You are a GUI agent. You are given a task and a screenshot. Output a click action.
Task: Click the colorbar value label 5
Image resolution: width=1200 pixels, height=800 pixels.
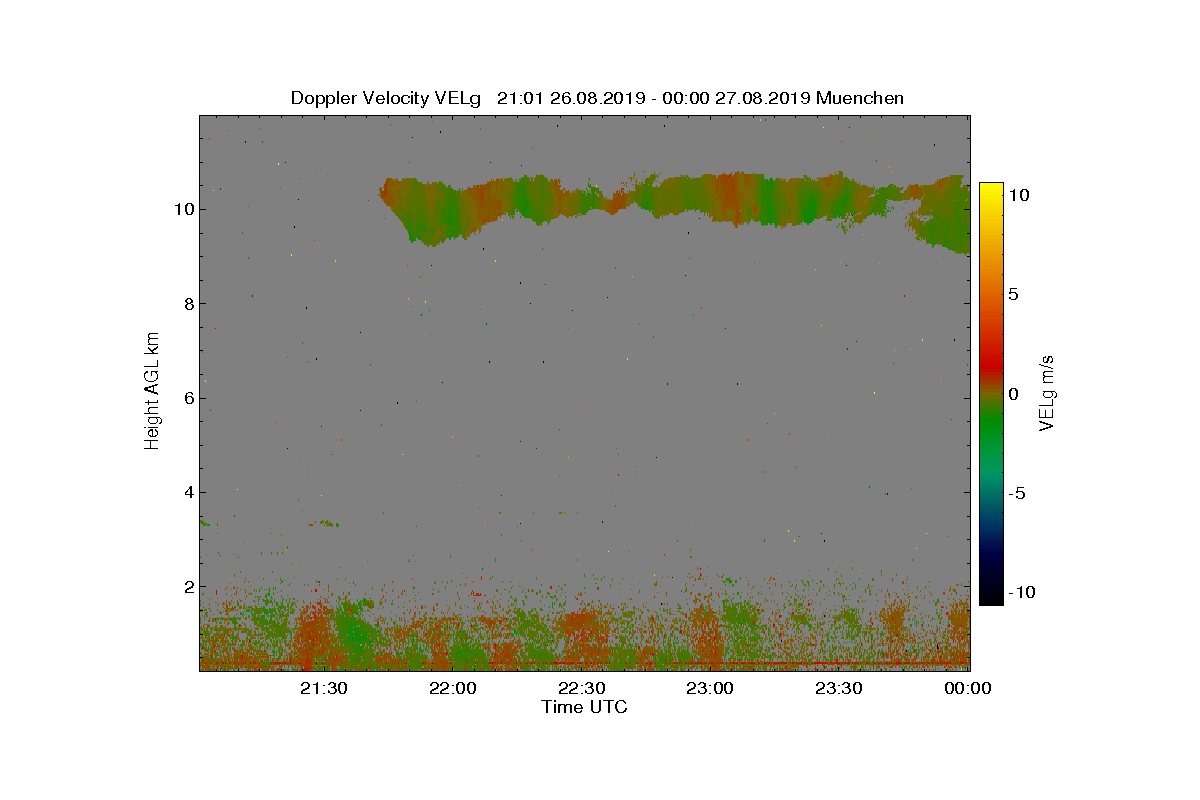click(1013, 294)
